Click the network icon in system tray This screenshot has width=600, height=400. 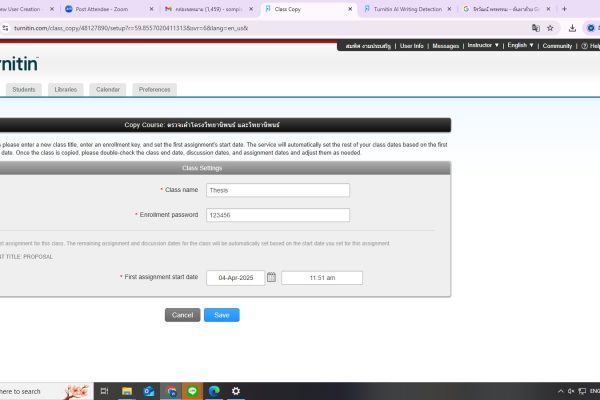[x=582, y=391]
